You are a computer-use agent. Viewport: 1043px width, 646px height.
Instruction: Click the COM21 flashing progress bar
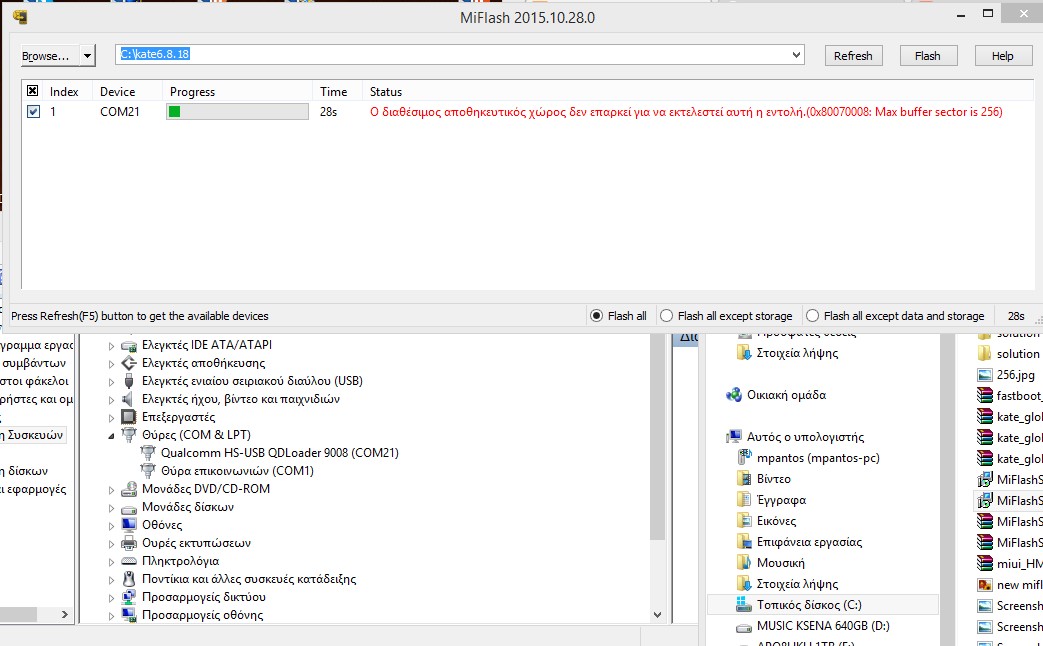tap(237, 112)
